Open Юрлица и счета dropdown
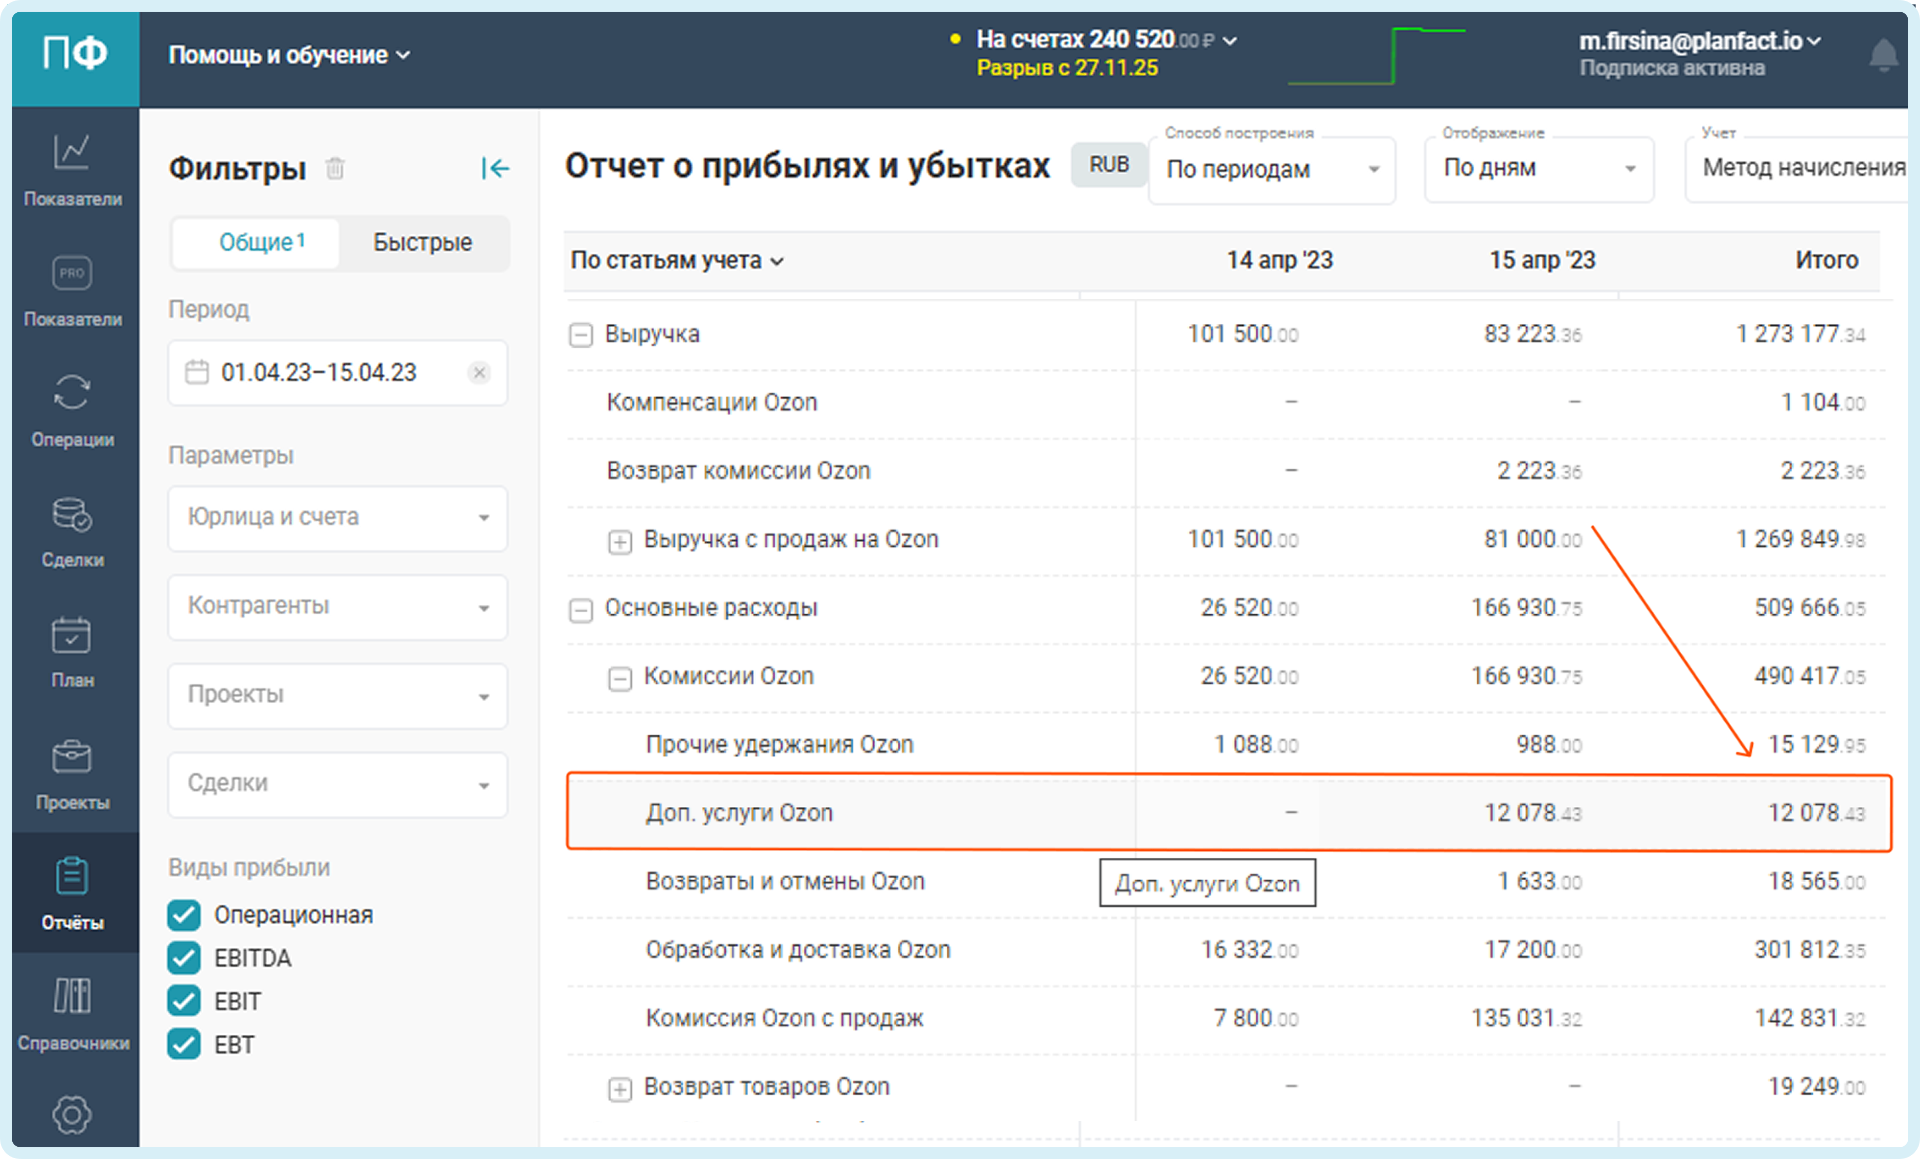The width and height of the screenshot is (1920, 1159). (x=338, y=517)
